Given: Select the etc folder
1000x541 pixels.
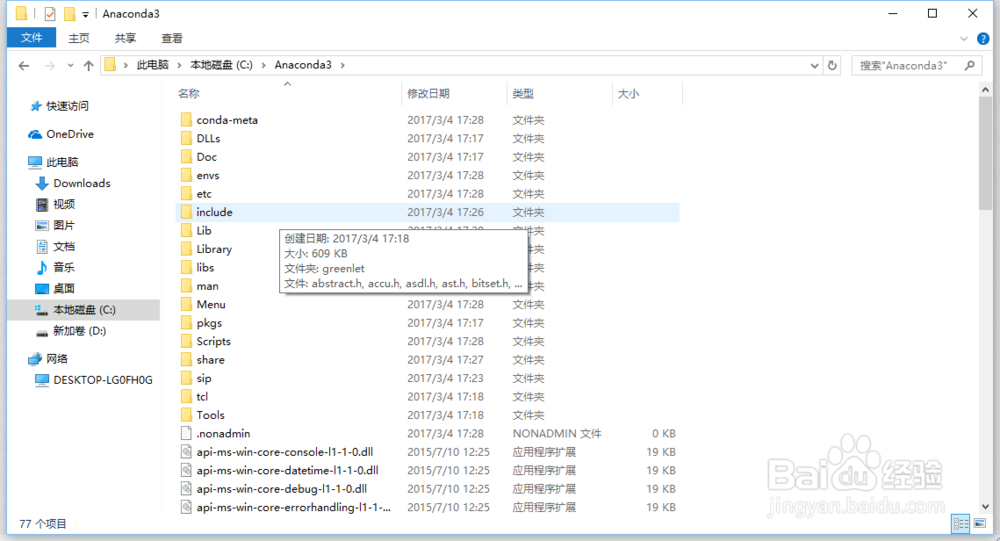Looking at the screenshot, I should pyautogui.click(x=203, y=194).
